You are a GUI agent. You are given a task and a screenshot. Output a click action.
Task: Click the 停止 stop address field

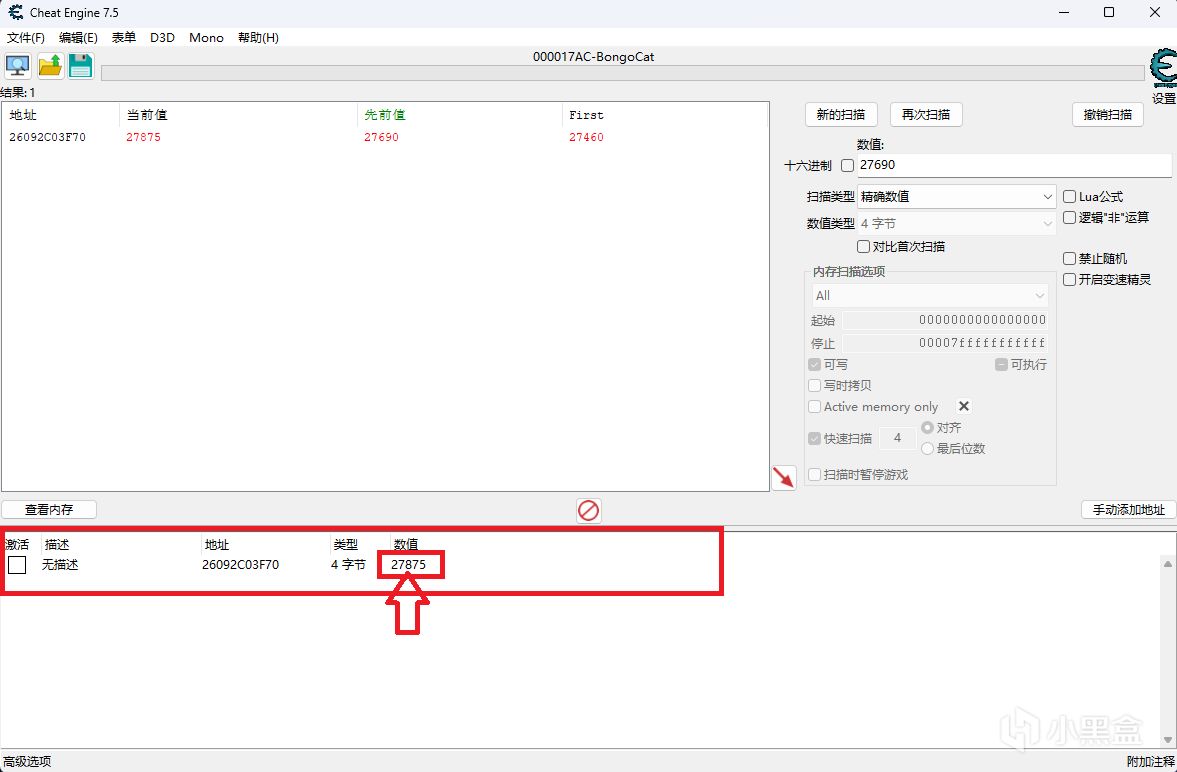pos(945,343)
